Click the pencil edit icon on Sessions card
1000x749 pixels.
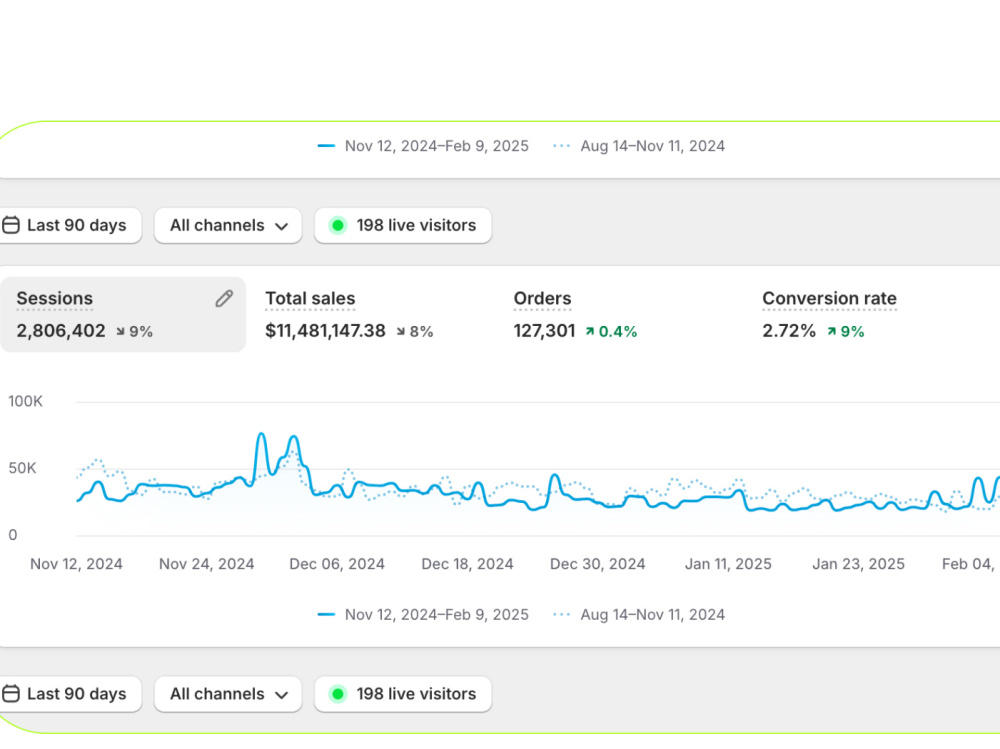(x=224, y=299)
